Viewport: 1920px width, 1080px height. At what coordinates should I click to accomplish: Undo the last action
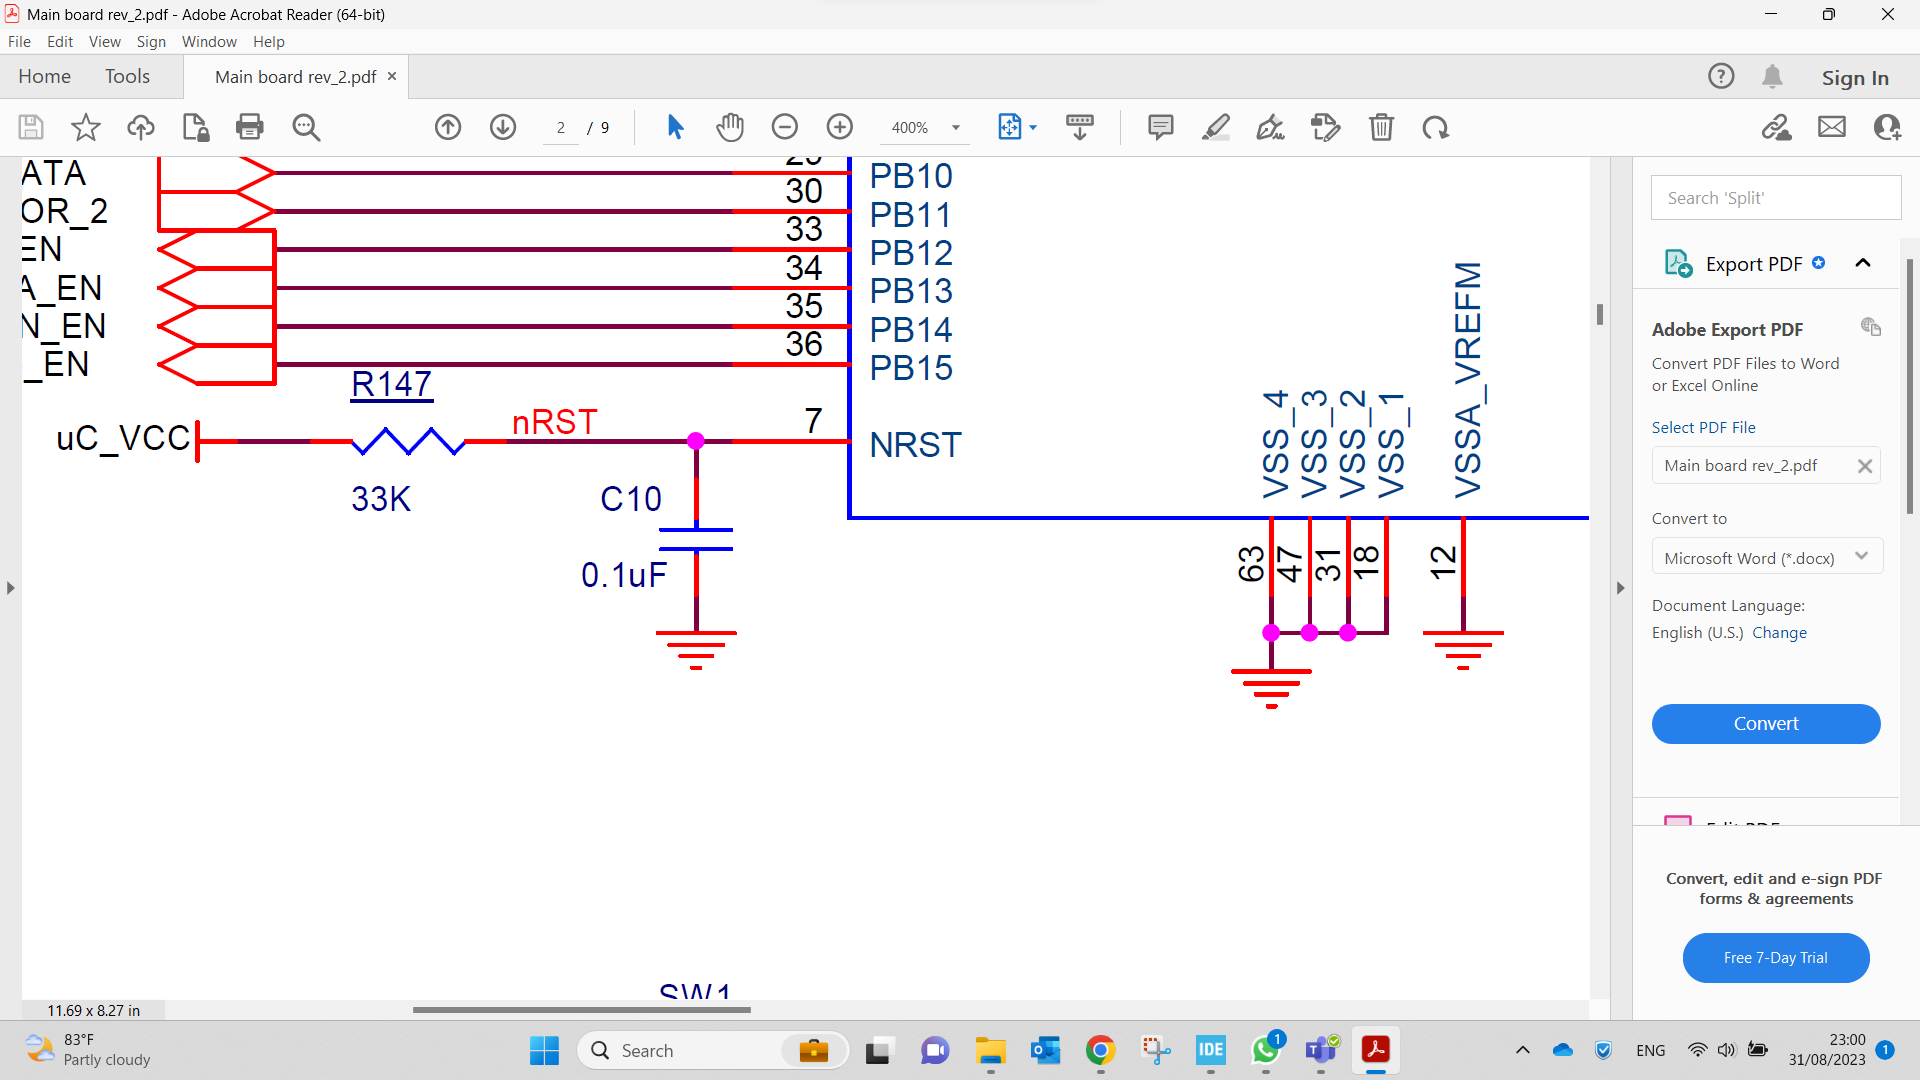[1436, 127]
